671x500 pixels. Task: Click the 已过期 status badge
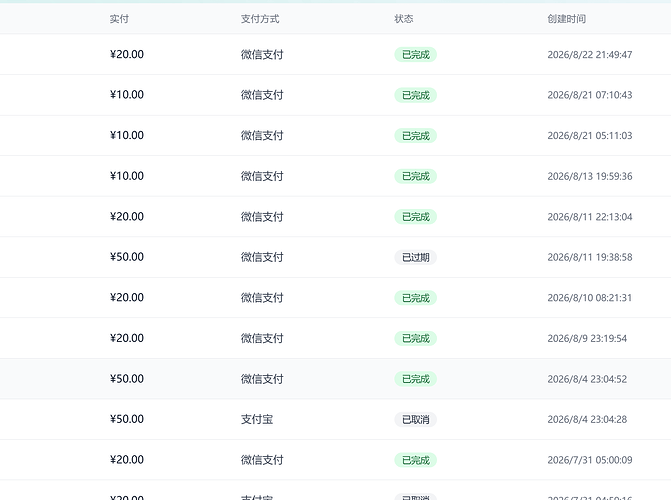point(416,257)
